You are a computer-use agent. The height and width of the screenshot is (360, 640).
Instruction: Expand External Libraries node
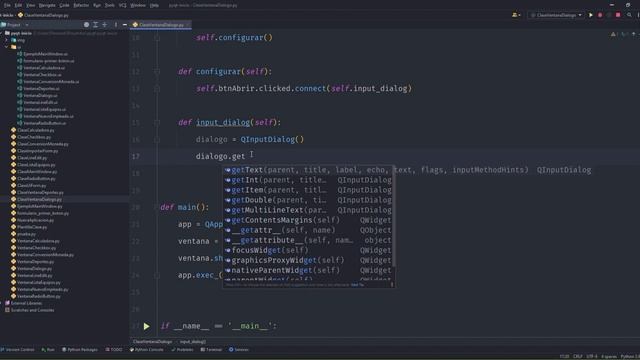click(x=2, y=303)
